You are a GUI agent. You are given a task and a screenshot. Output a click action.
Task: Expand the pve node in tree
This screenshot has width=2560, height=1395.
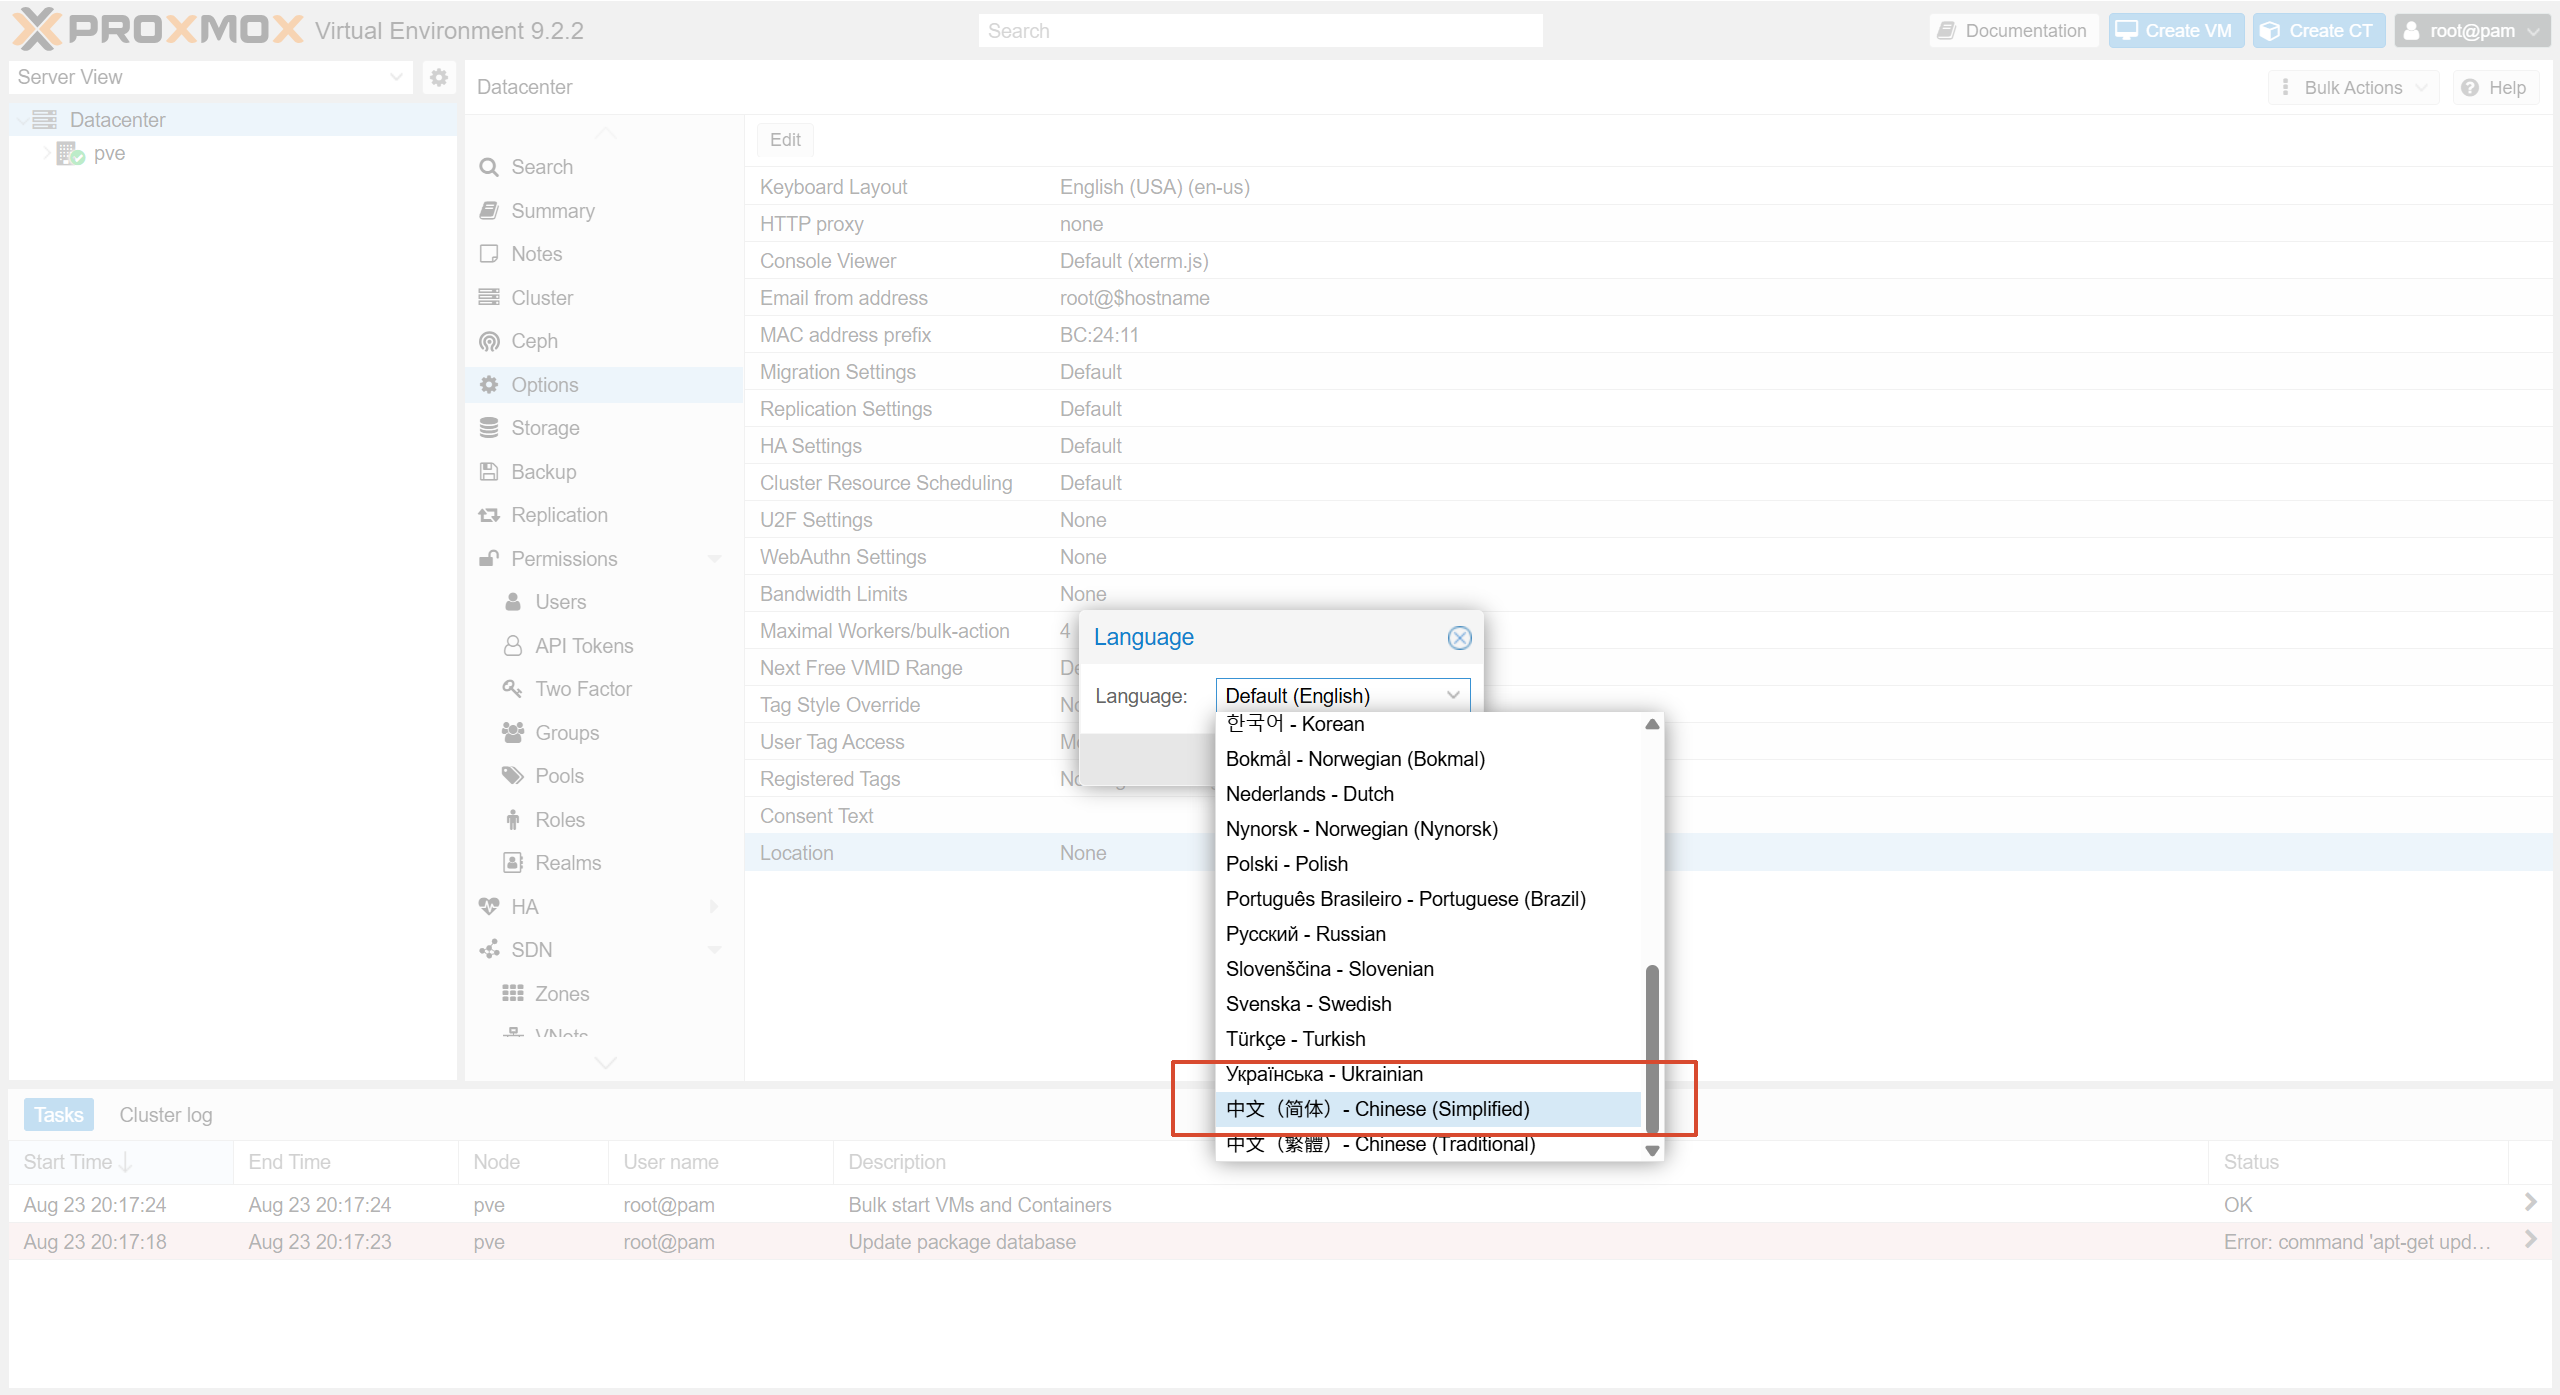click(46, 153)
